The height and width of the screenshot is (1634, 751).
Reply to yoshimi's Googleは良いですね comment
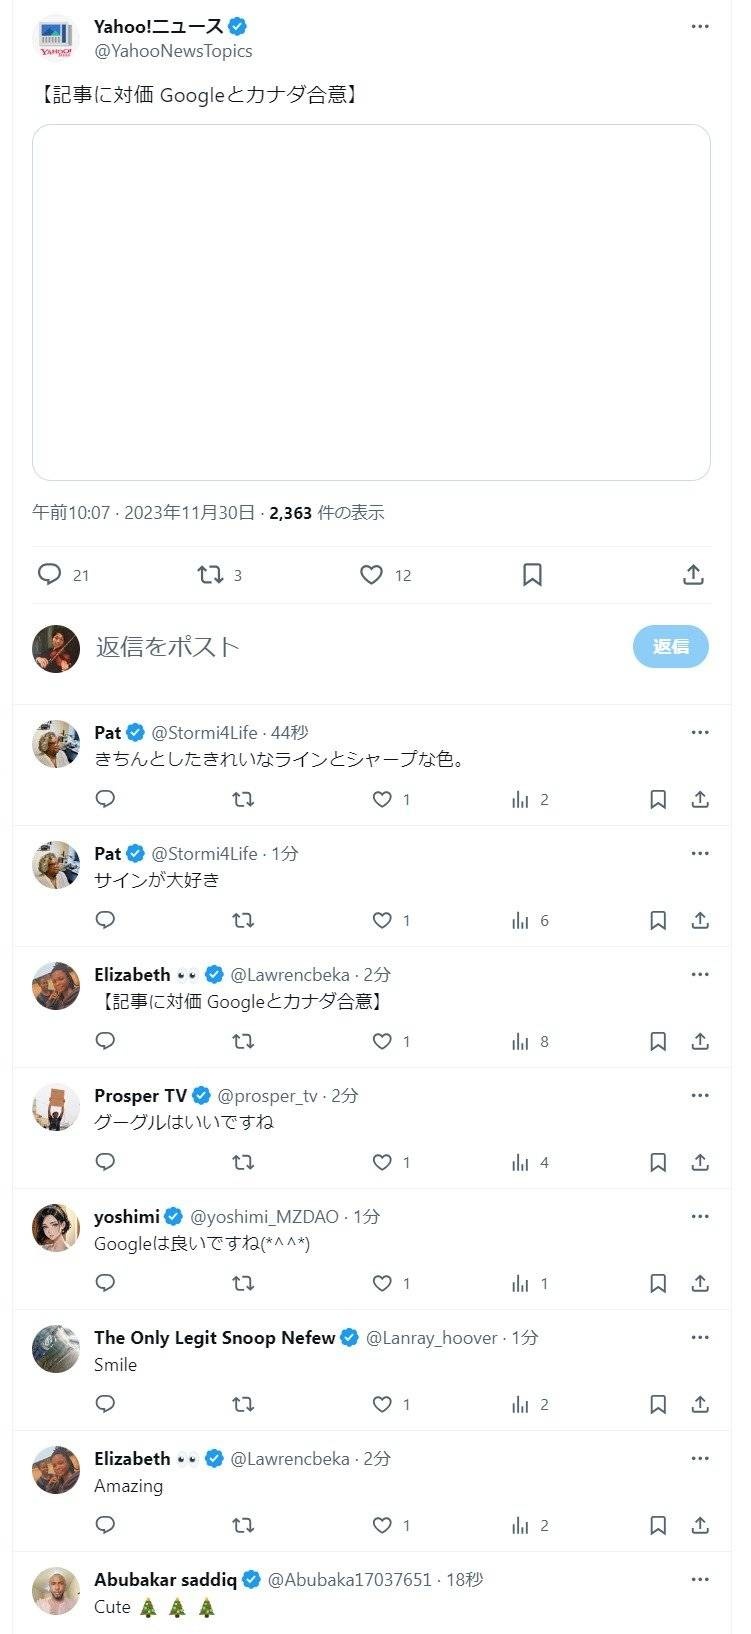click(105, 1283)
